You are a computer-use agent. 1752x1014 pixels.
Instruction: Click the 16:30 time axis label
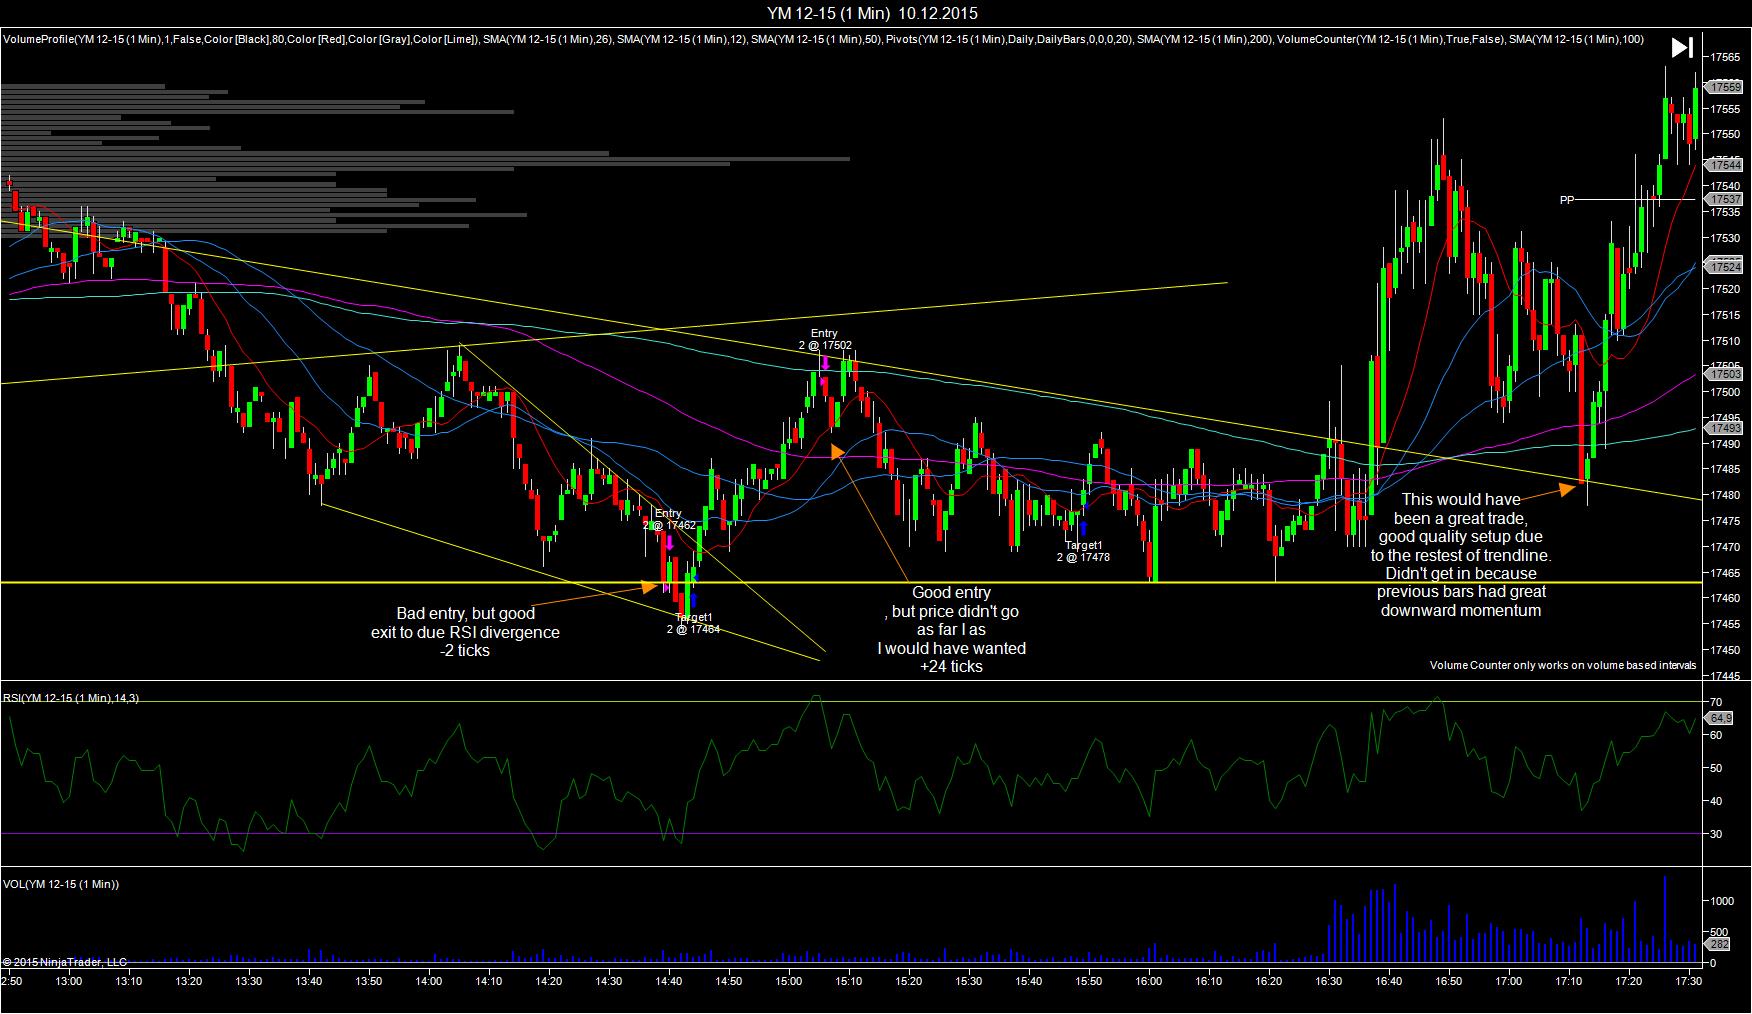point(1329,982)
